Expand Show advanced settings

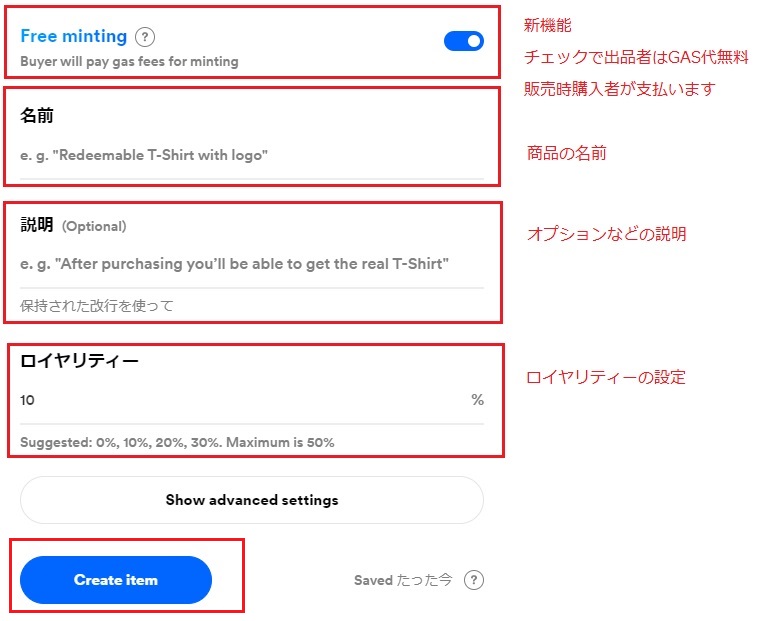(252, 500)
